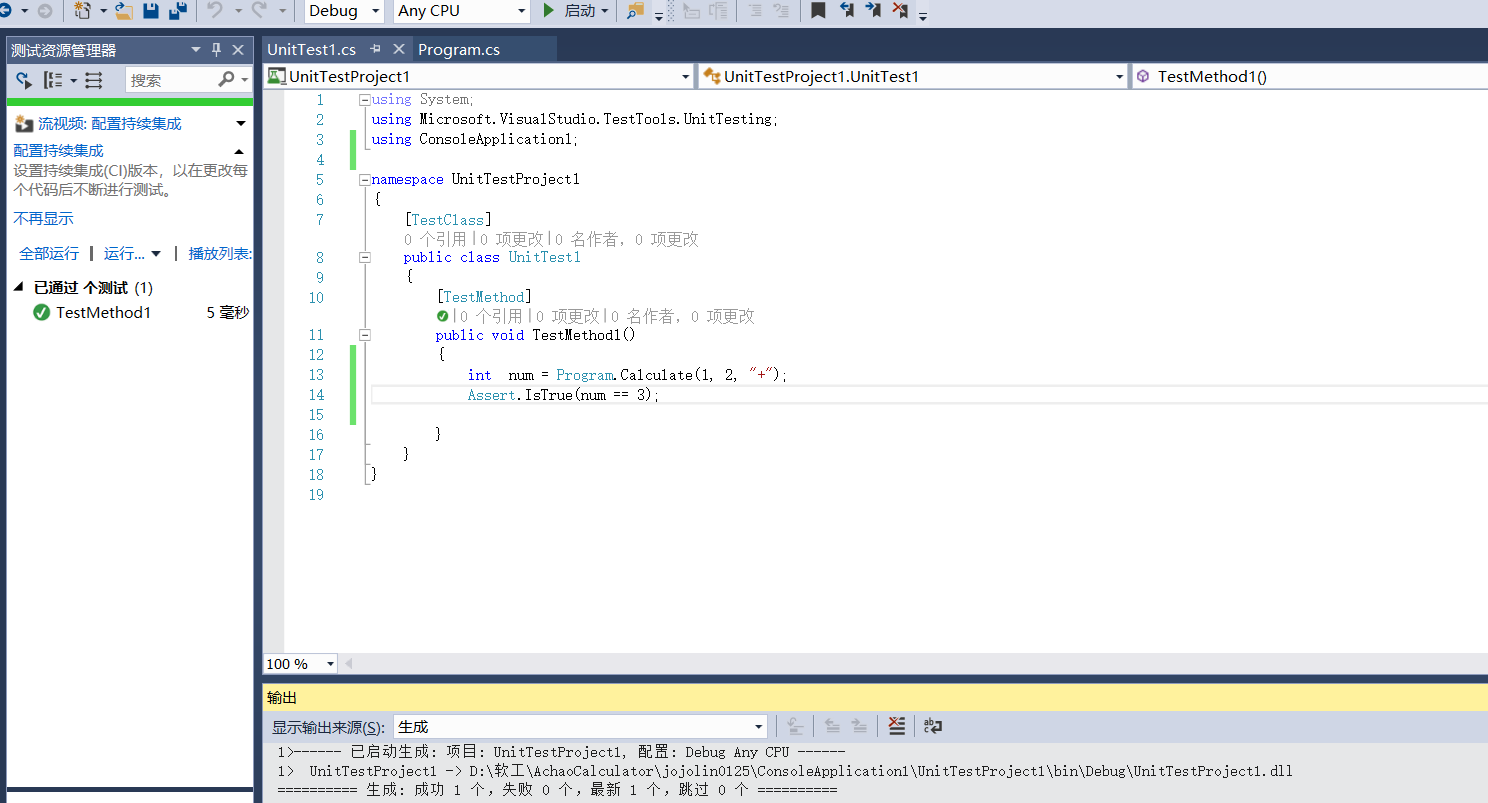Click the uncomment selected lines icon
The image size is (1488, 803).
pos(781,11)
